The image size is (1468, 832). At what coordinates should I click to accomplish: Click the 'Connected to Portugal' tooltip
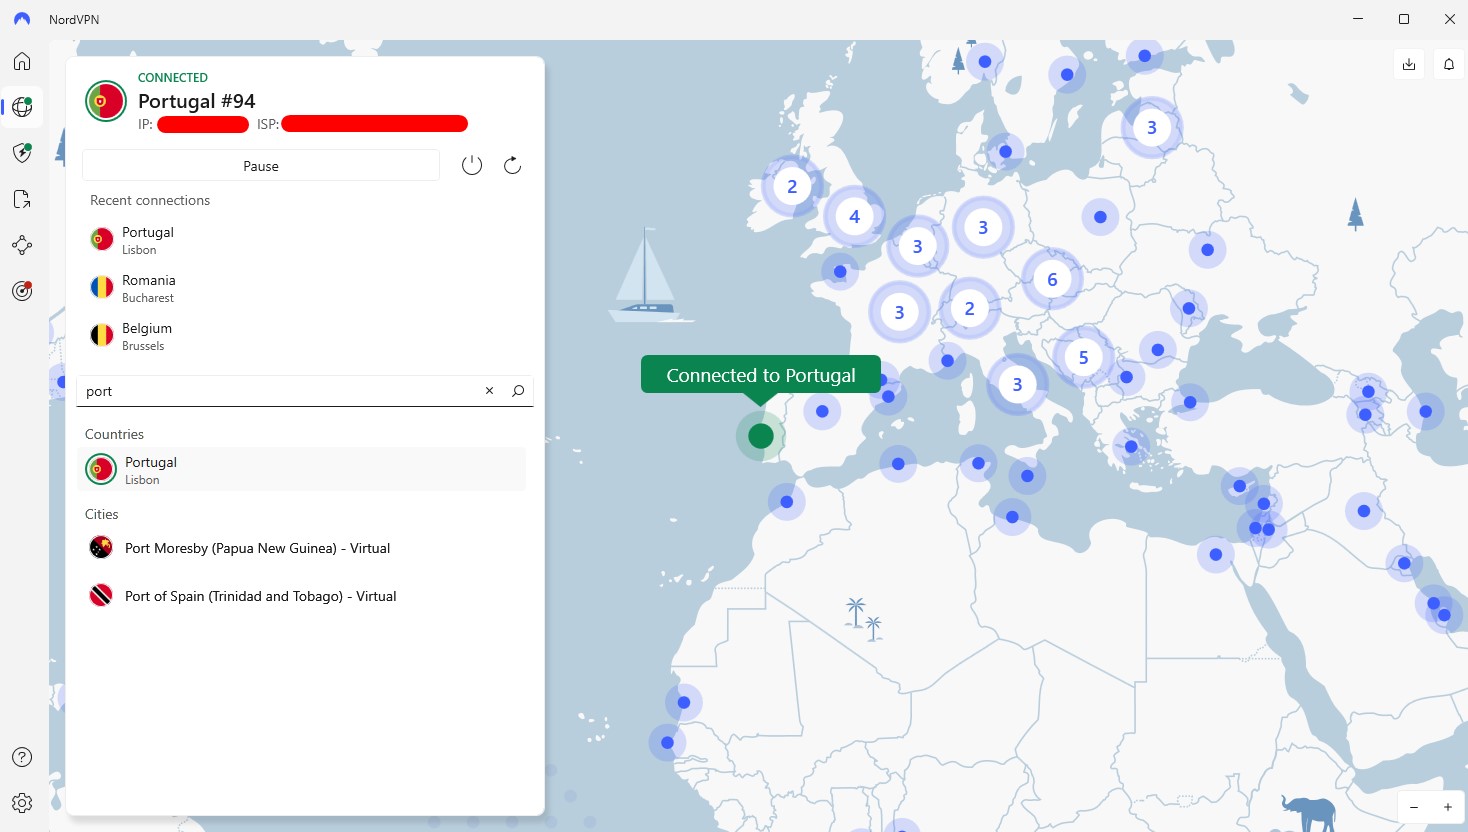click(761, 375)
